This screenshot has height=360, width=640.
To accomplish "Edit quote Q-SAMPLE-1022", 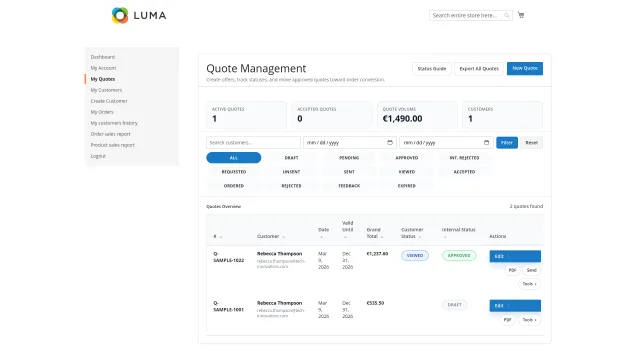I will click(515, 256).
